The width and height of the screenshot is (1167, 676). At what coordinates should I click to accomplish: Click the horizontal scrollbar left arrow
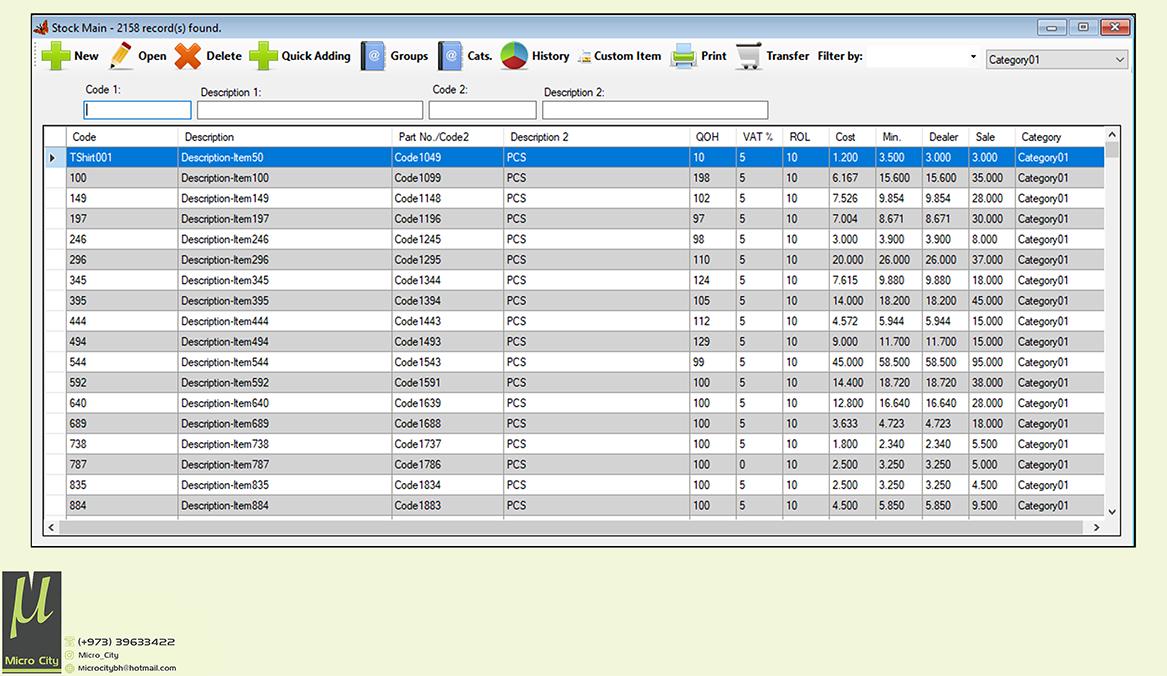(x=51, y=527)
